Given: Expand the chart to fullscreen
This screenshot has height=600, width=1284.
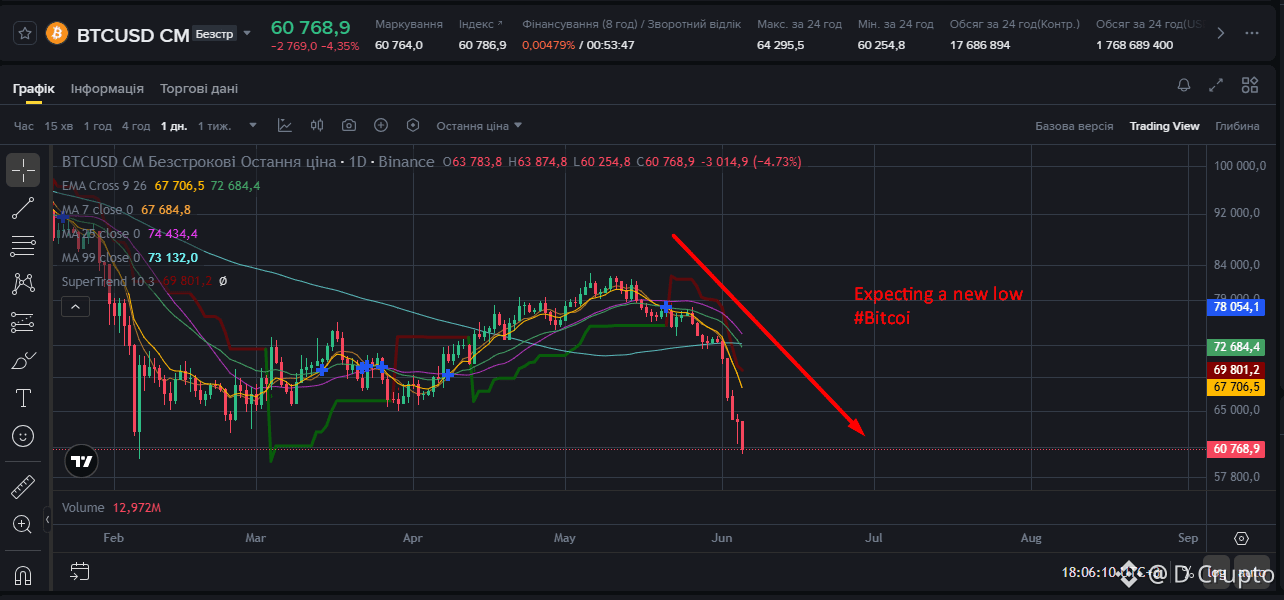Looking at the screenshot, I should click(1216, 86).
